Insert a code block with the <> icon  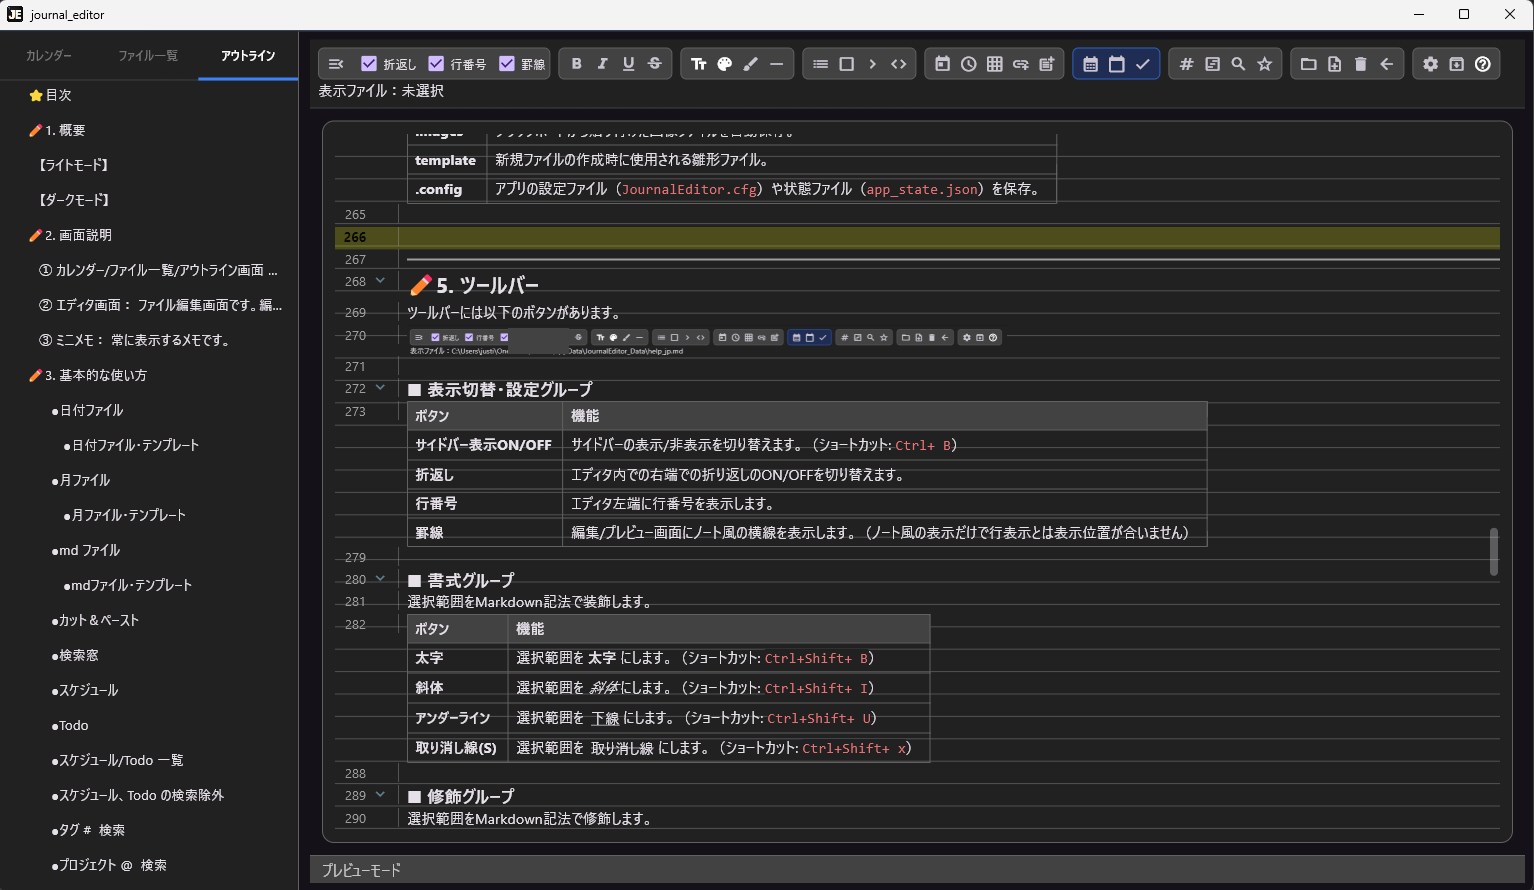(898, 64)
